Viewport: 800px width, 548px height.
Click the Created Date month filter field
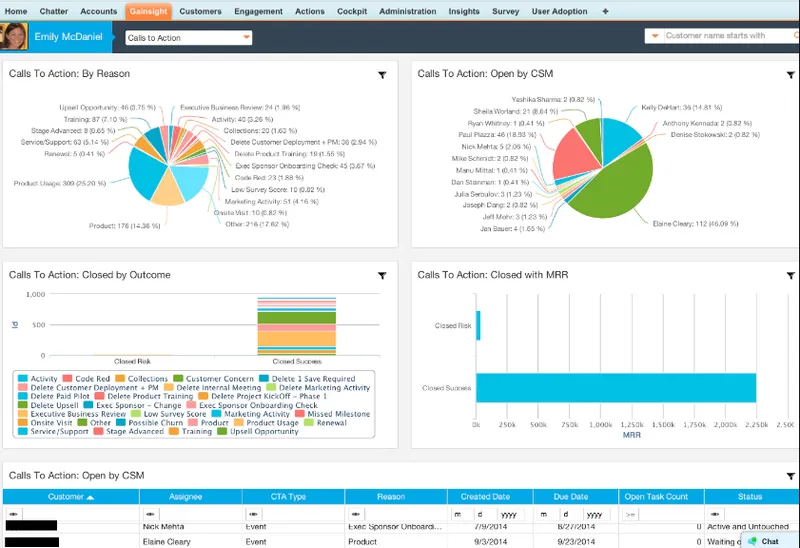(457, 514)
